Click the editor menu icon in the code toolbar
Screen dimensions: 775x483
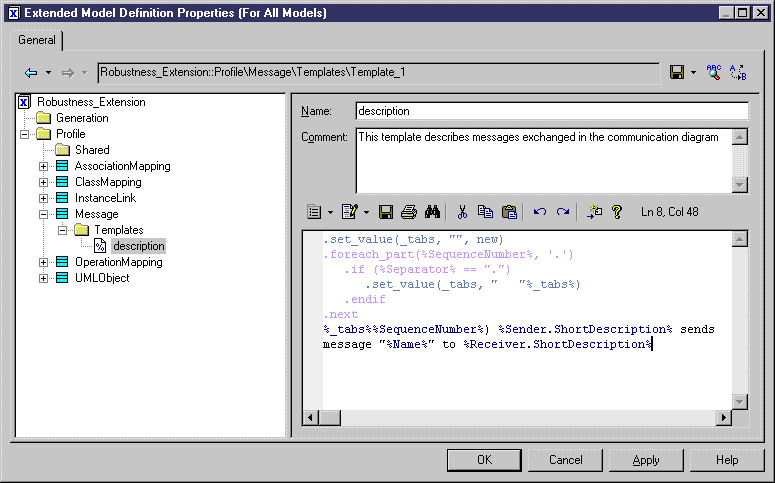314,212
